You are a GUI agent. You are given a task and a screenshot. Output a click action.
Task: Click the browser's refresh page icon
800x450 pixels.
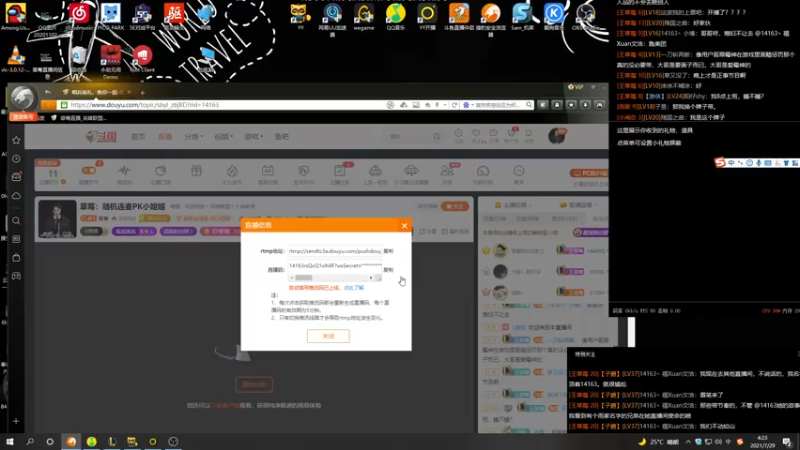tap(454, 105)
